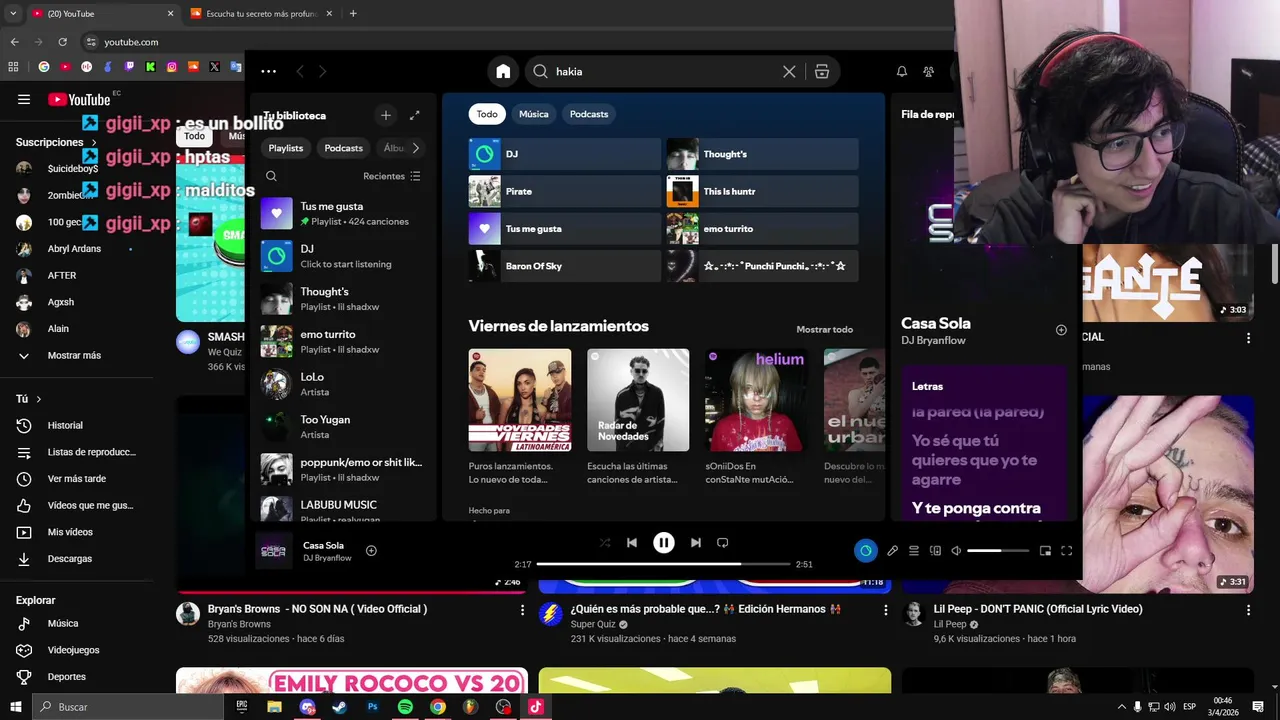Viewport: 1280px width, 720px height.
Task: Search within Tu biblioteca
Action: (x=271, y=176)
